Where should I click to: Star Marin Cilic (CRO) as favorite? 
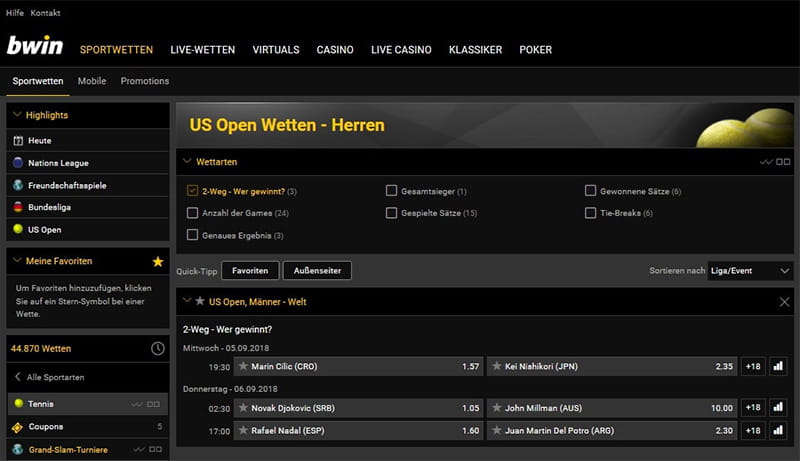coord(243,366)
